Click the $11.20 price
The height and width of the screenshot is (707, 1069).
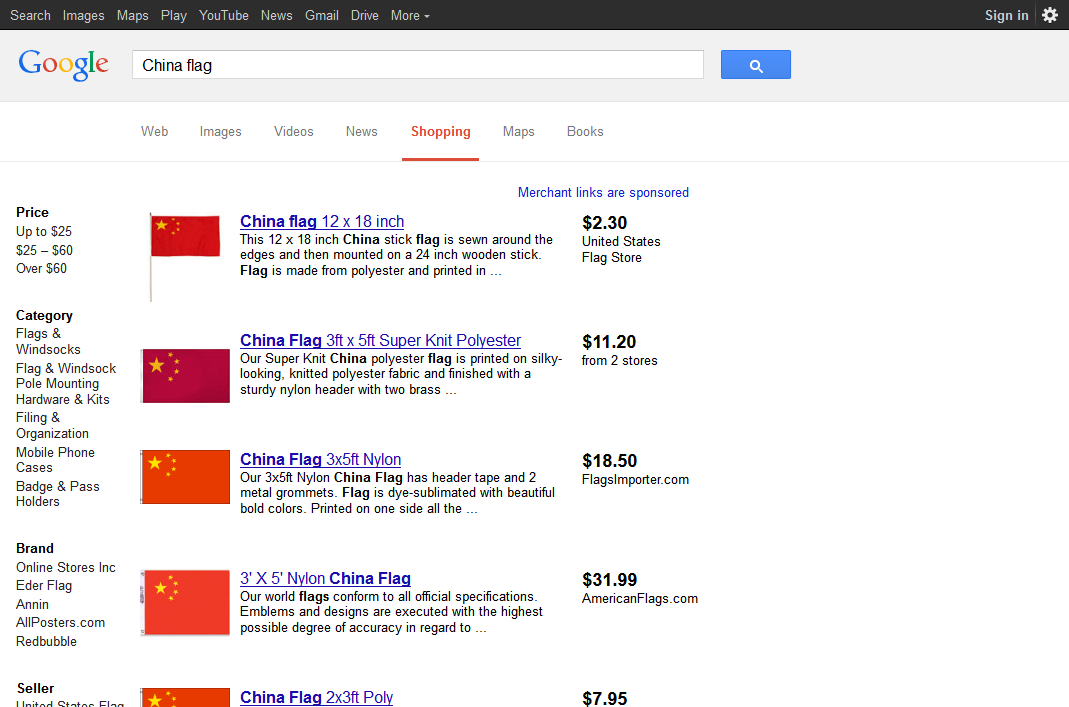tap(609, 342)
